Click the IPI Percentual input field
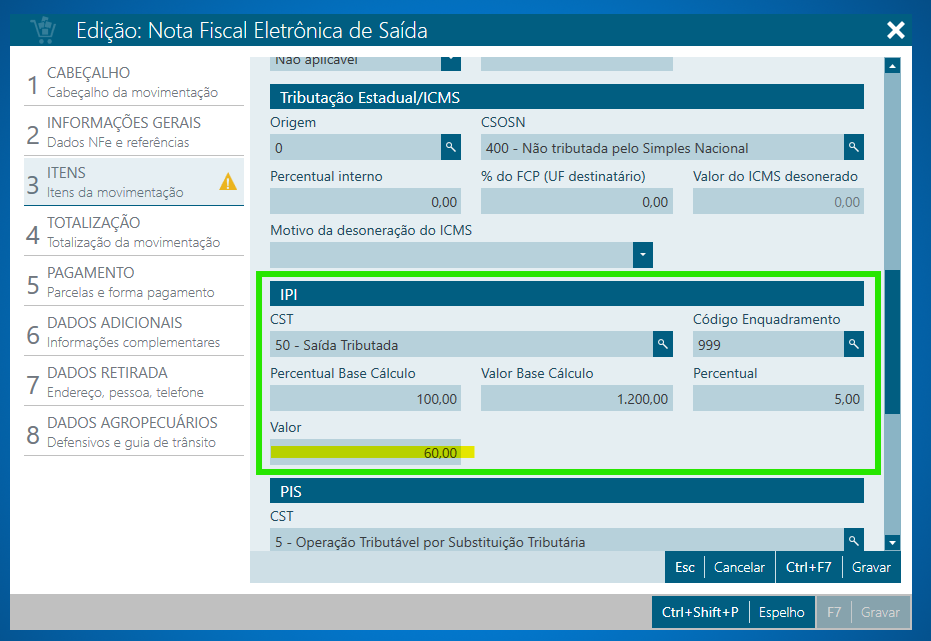This screenshot has height=641, width=931. (x=778, y=399)
